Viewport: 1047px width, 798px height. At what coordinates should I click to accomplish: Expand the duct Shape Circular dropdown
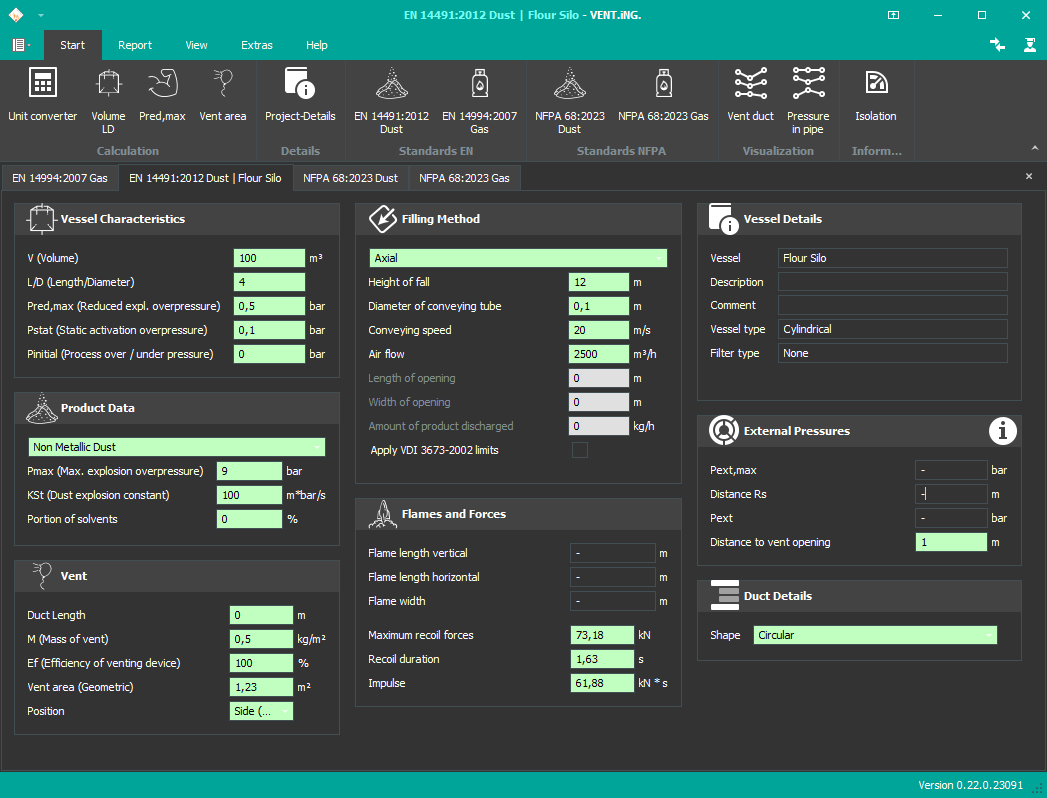click(875, 635)
